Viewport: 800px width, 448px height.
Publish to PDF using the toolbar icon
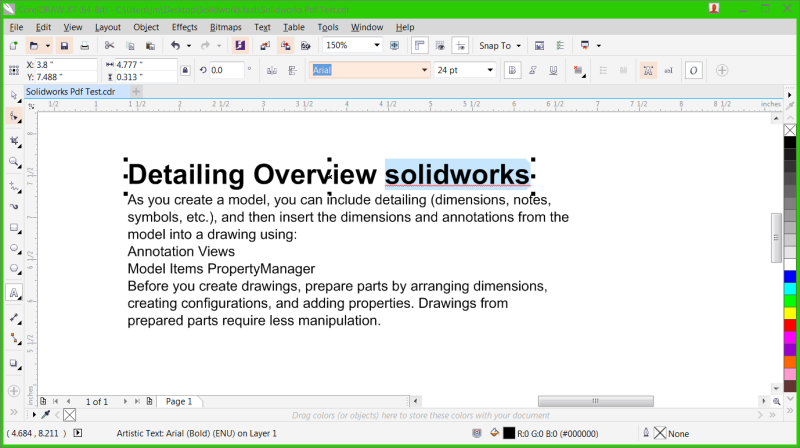[x=306, y=46]
